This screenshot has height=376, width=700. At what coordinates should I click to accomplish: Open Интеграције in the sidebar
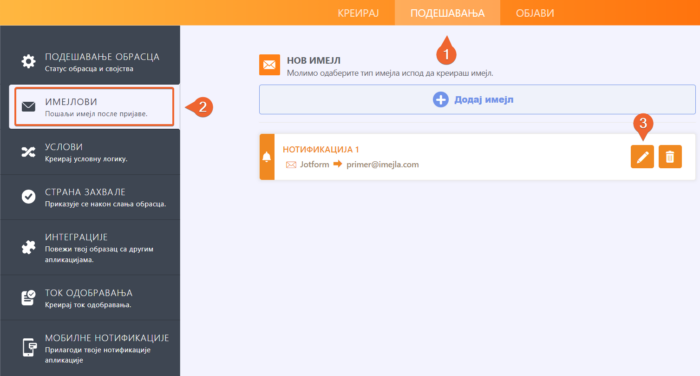(90, 247)
